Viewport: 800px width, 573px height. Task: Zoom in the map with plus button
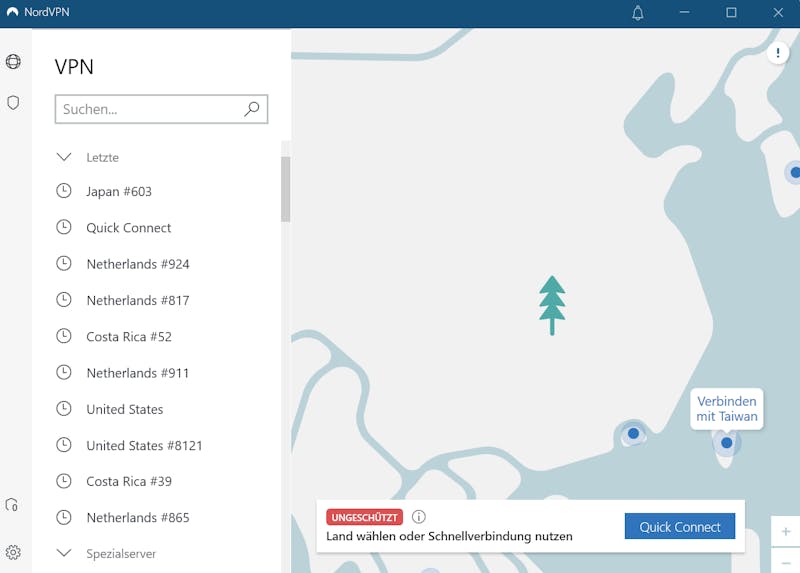point(786,532)
